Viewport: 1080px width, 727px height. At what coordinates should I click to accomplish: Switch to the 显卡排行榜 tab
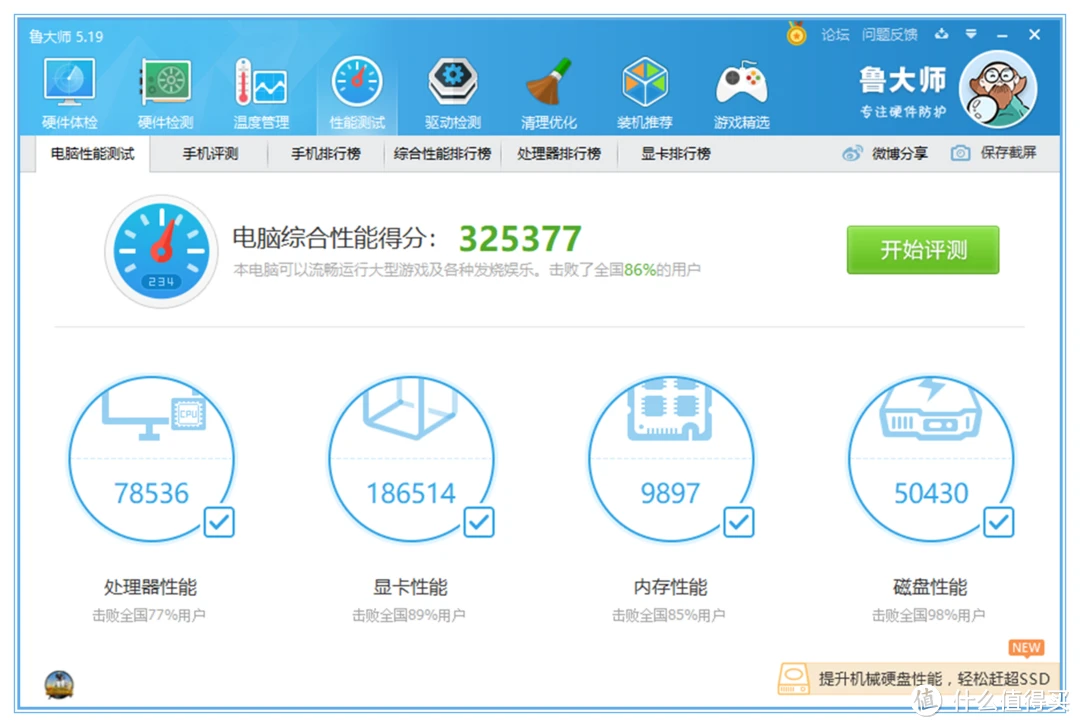pos(676,154)
